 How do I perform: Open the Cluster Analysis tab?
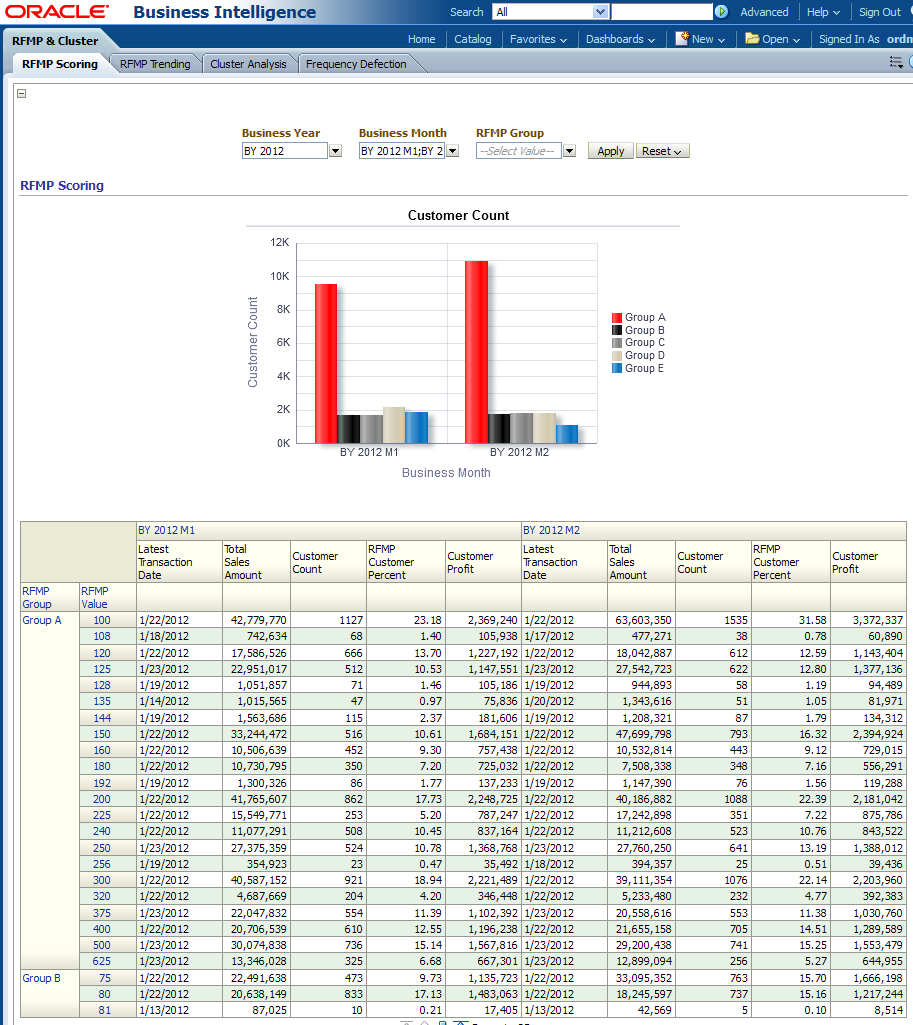pos(248,64)
